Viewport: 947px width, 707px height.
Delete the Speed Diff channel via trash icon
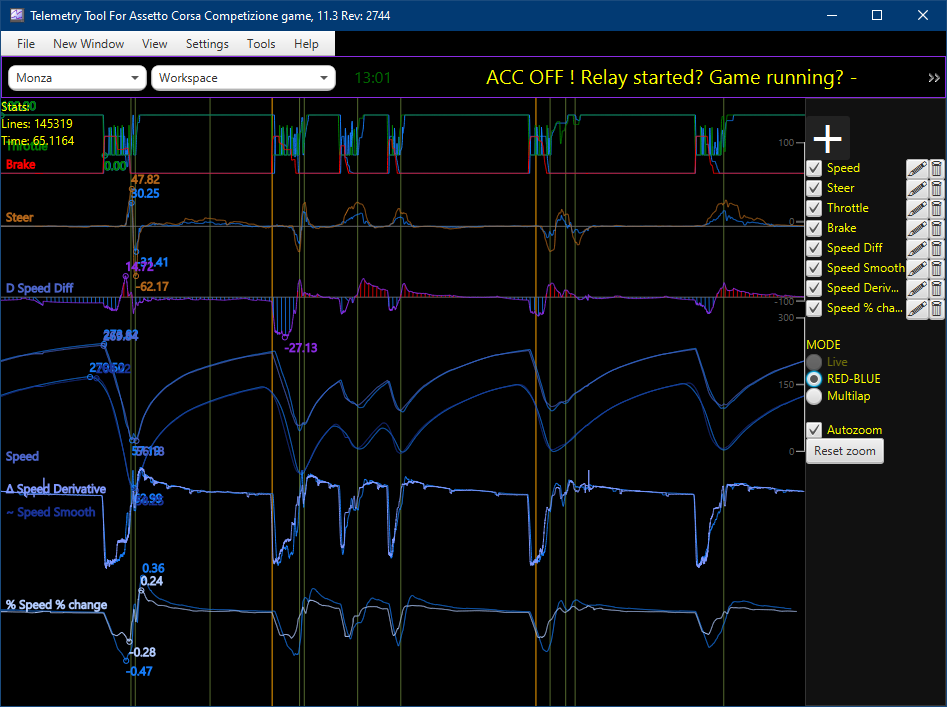pos(936,248)
